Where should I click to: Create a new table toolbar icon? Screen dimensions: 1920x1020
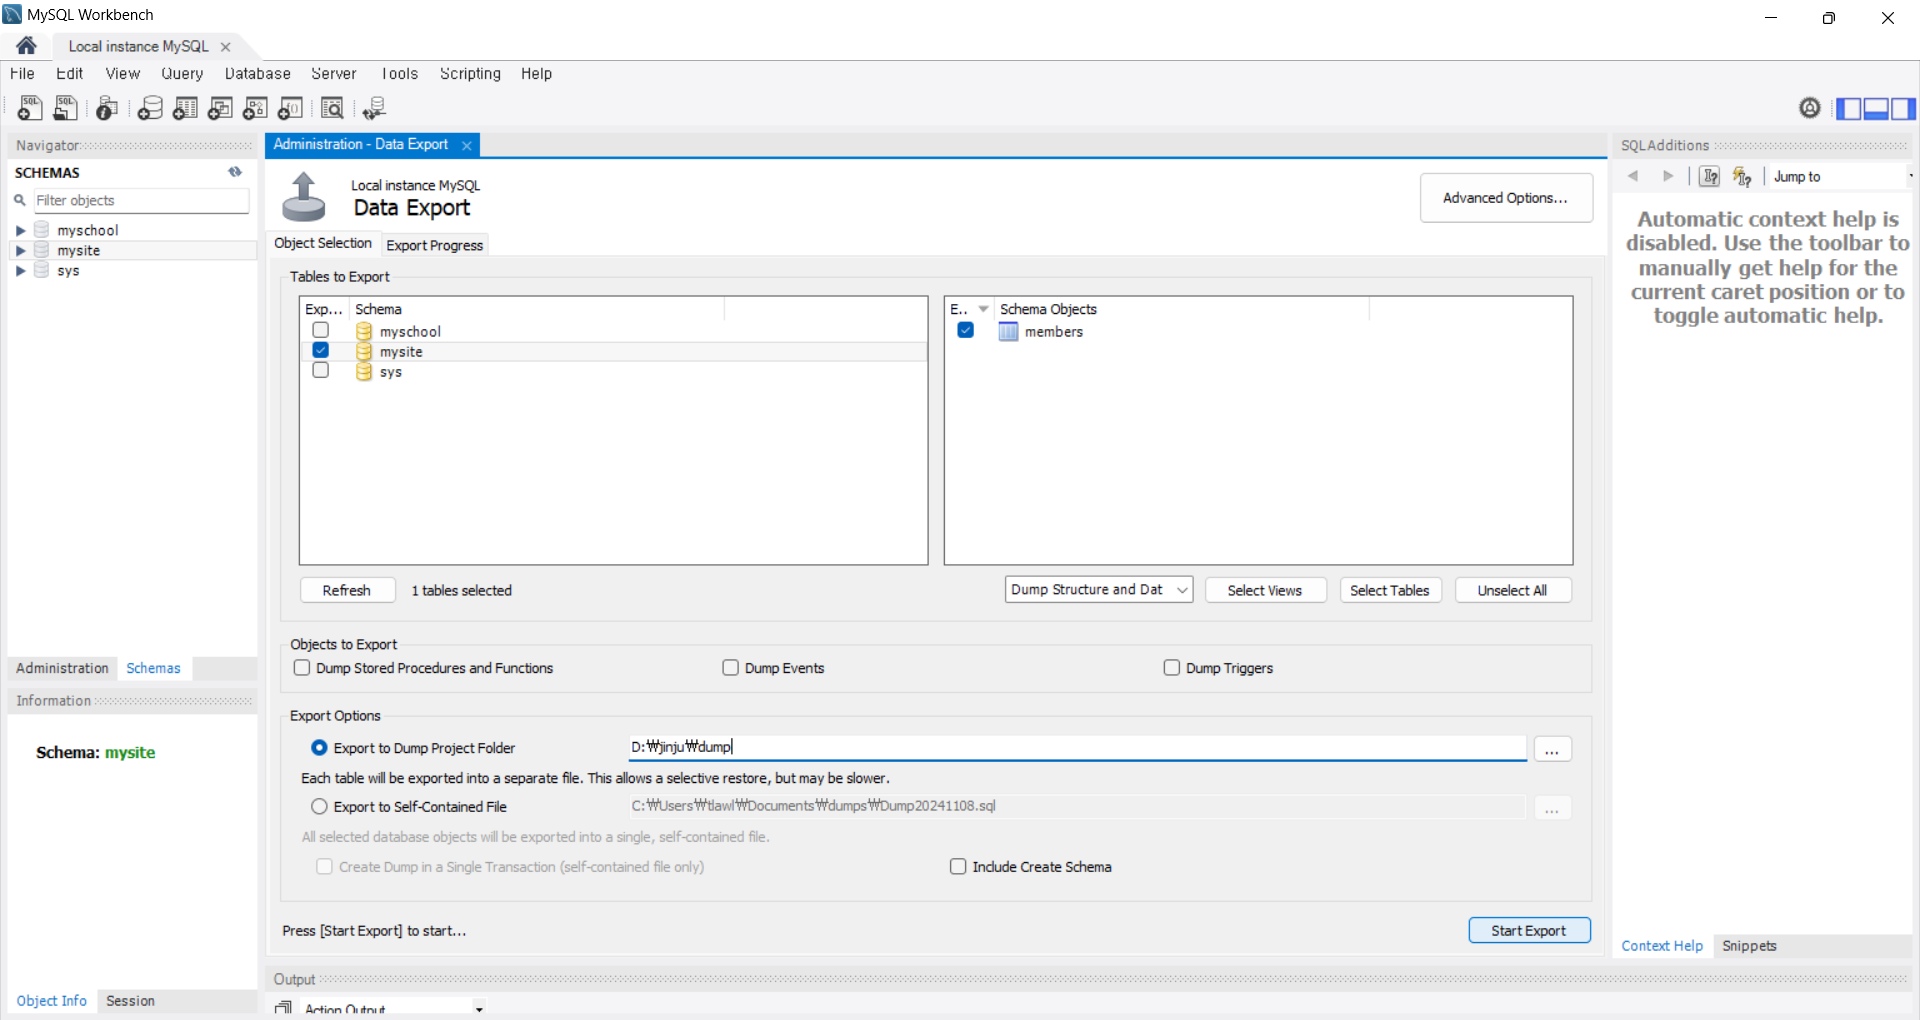click(x=185, y=108)
